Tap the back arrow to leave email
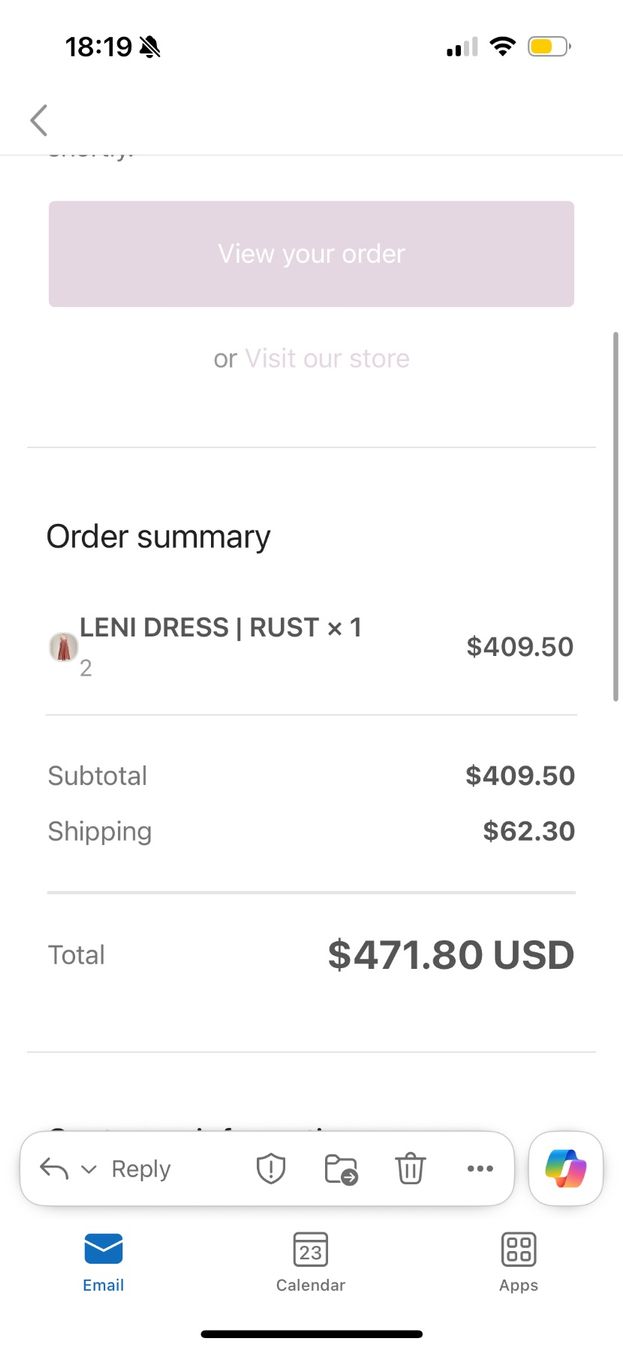Image resolution: width=623 pixels, height=1350 pixels. (39, 121)
